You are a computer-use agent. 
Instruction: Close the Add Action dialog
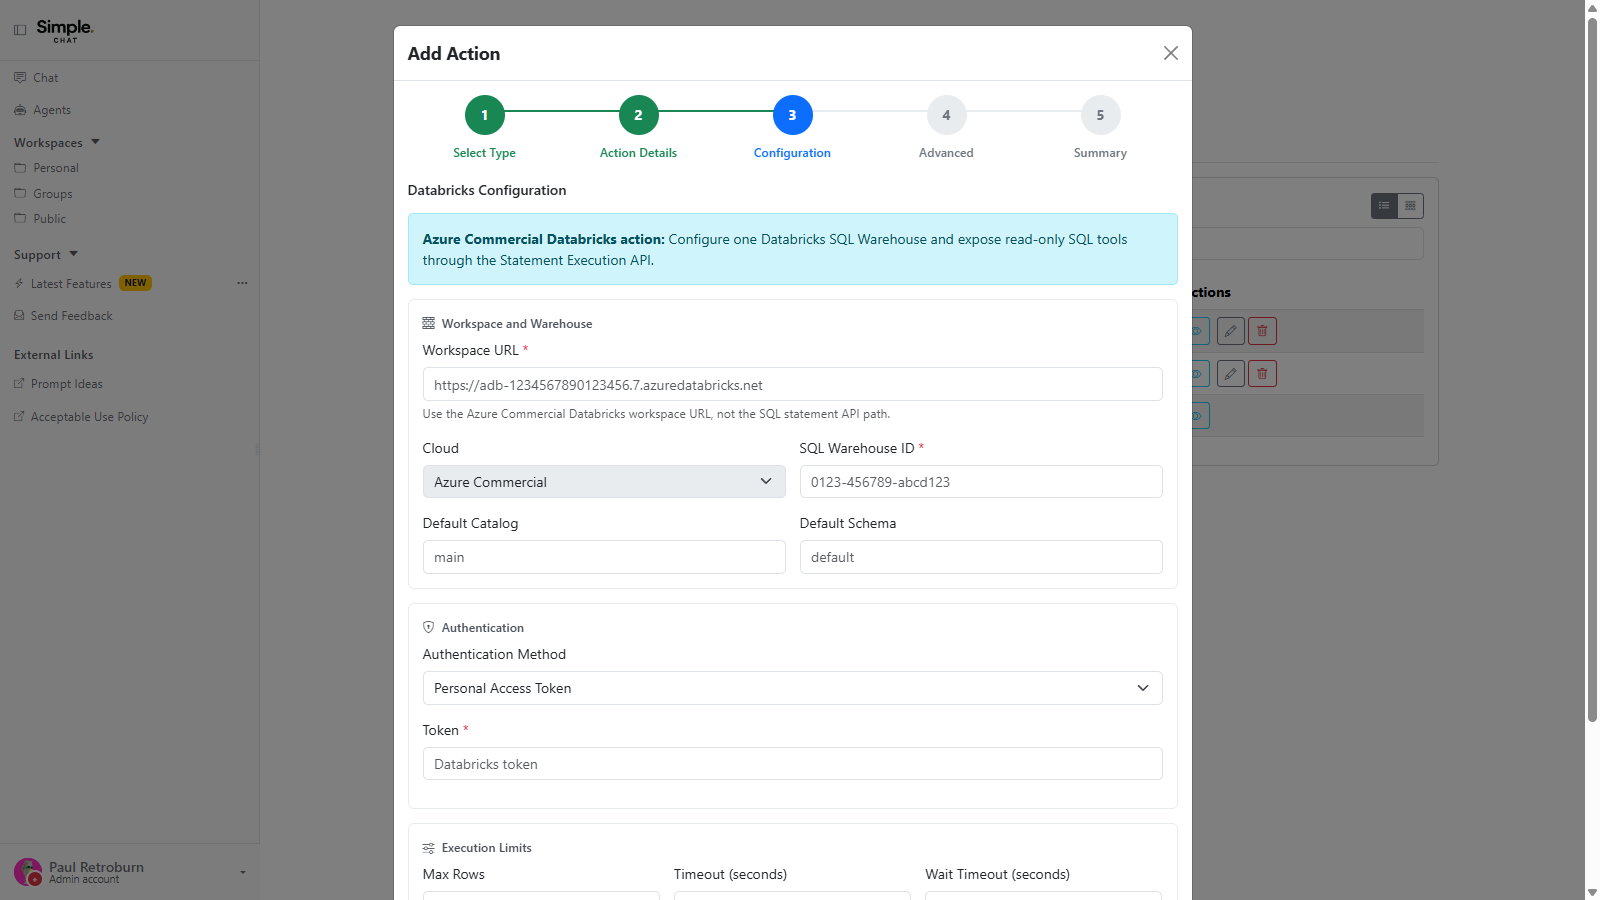pyautogui.click(x=1170, y=53)
